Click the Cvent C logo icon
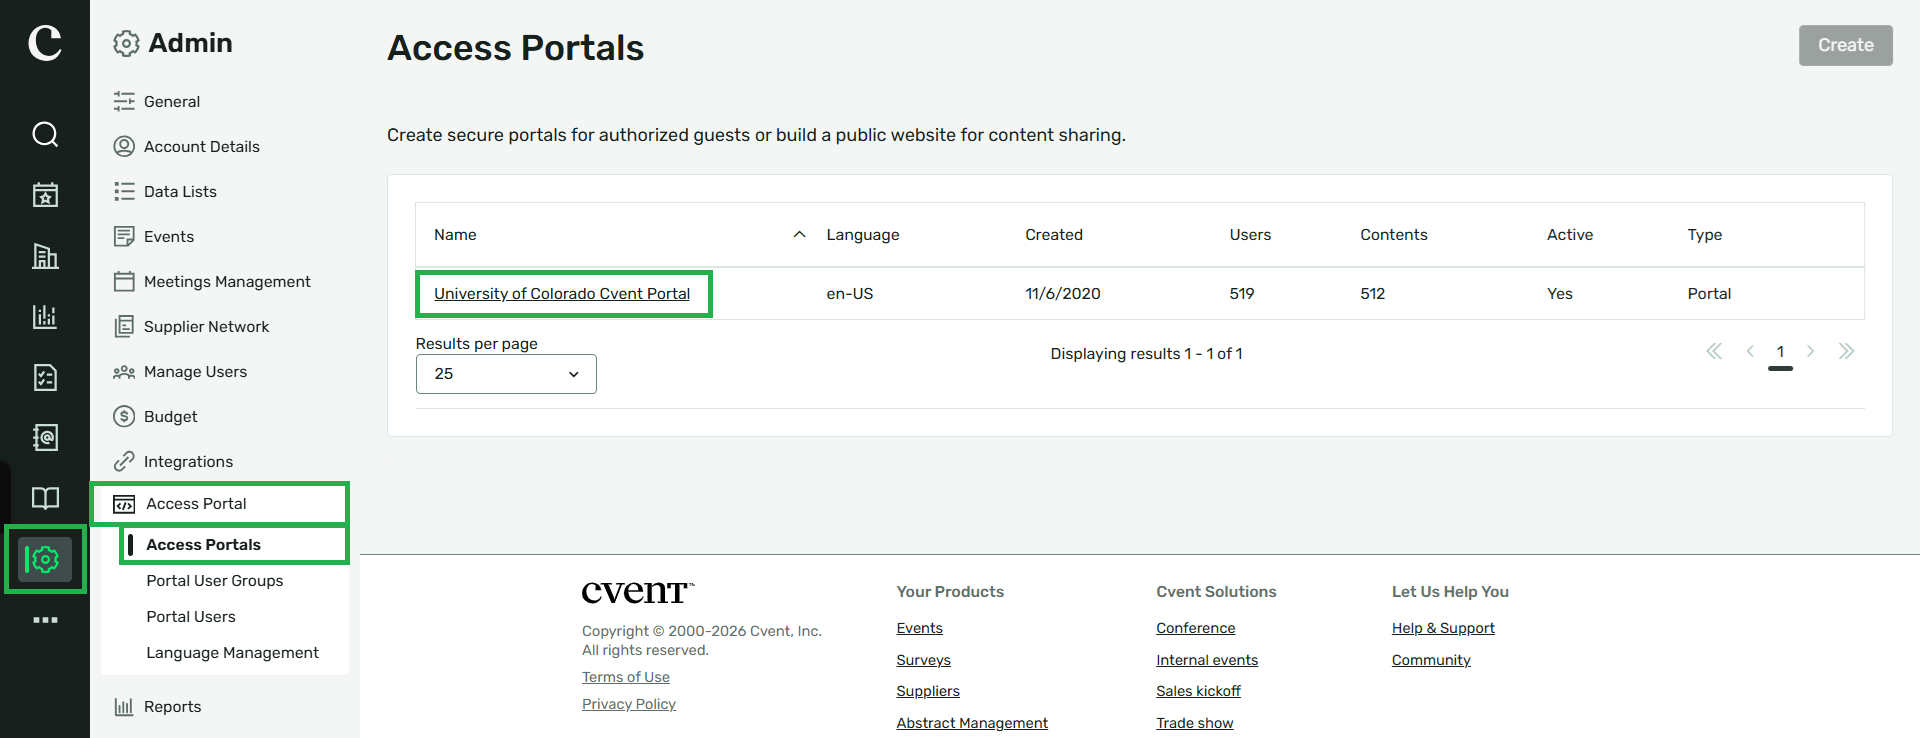 (x=45, y=43)
